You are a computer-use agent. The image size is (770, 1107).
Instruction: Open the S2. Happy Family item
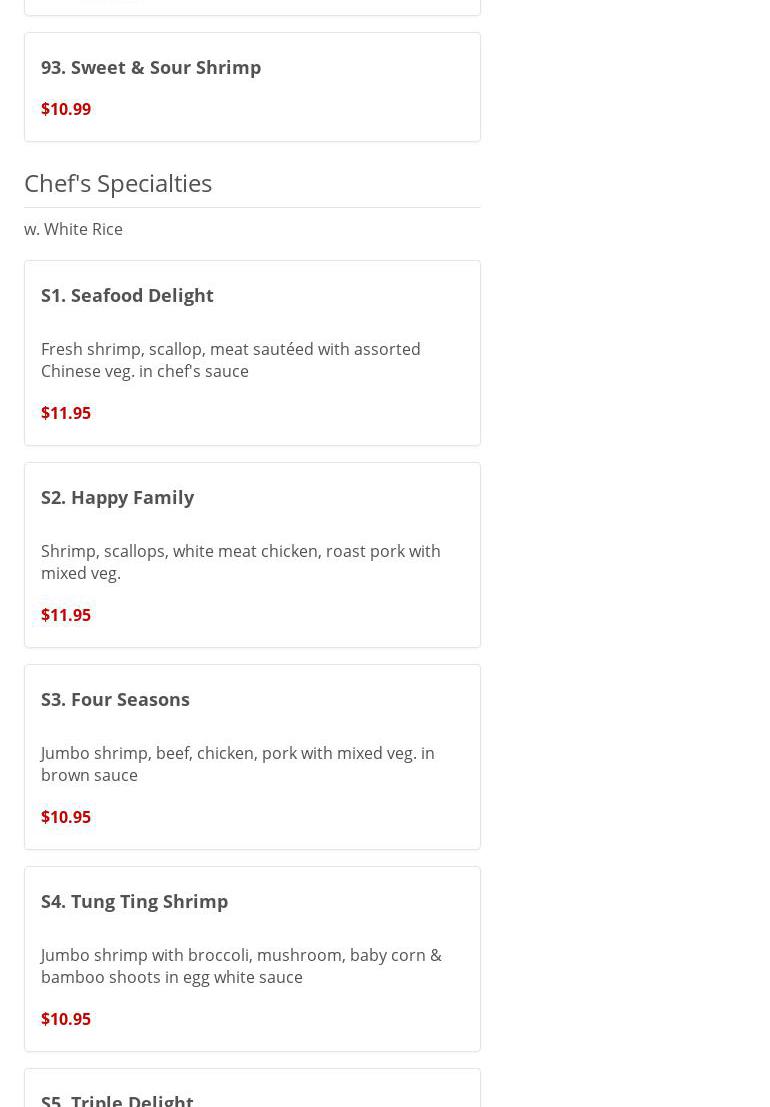pos(117,497)
